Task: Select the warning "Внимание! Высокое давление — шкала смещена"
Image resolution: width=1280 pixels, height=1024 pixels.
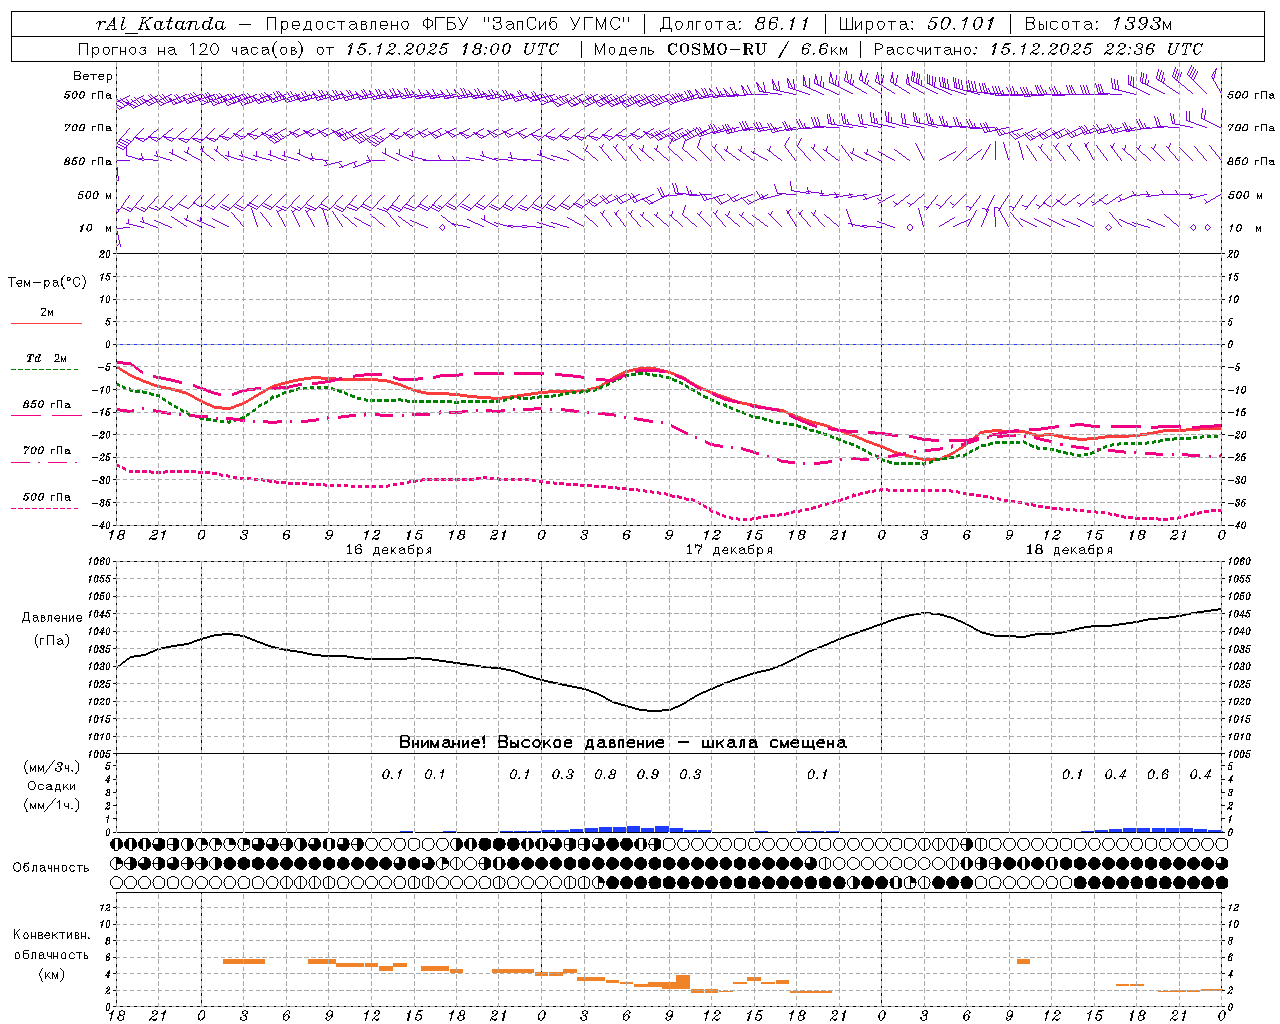Action: tap(623, 742)
